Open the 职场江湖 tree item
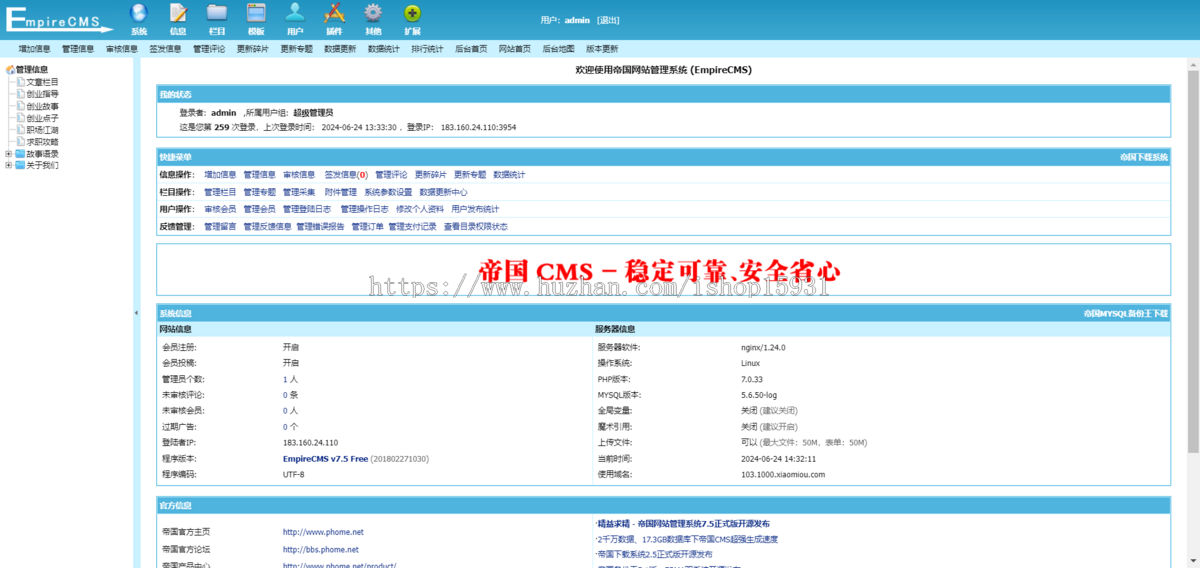The image size is (1200, 568). 42,130
